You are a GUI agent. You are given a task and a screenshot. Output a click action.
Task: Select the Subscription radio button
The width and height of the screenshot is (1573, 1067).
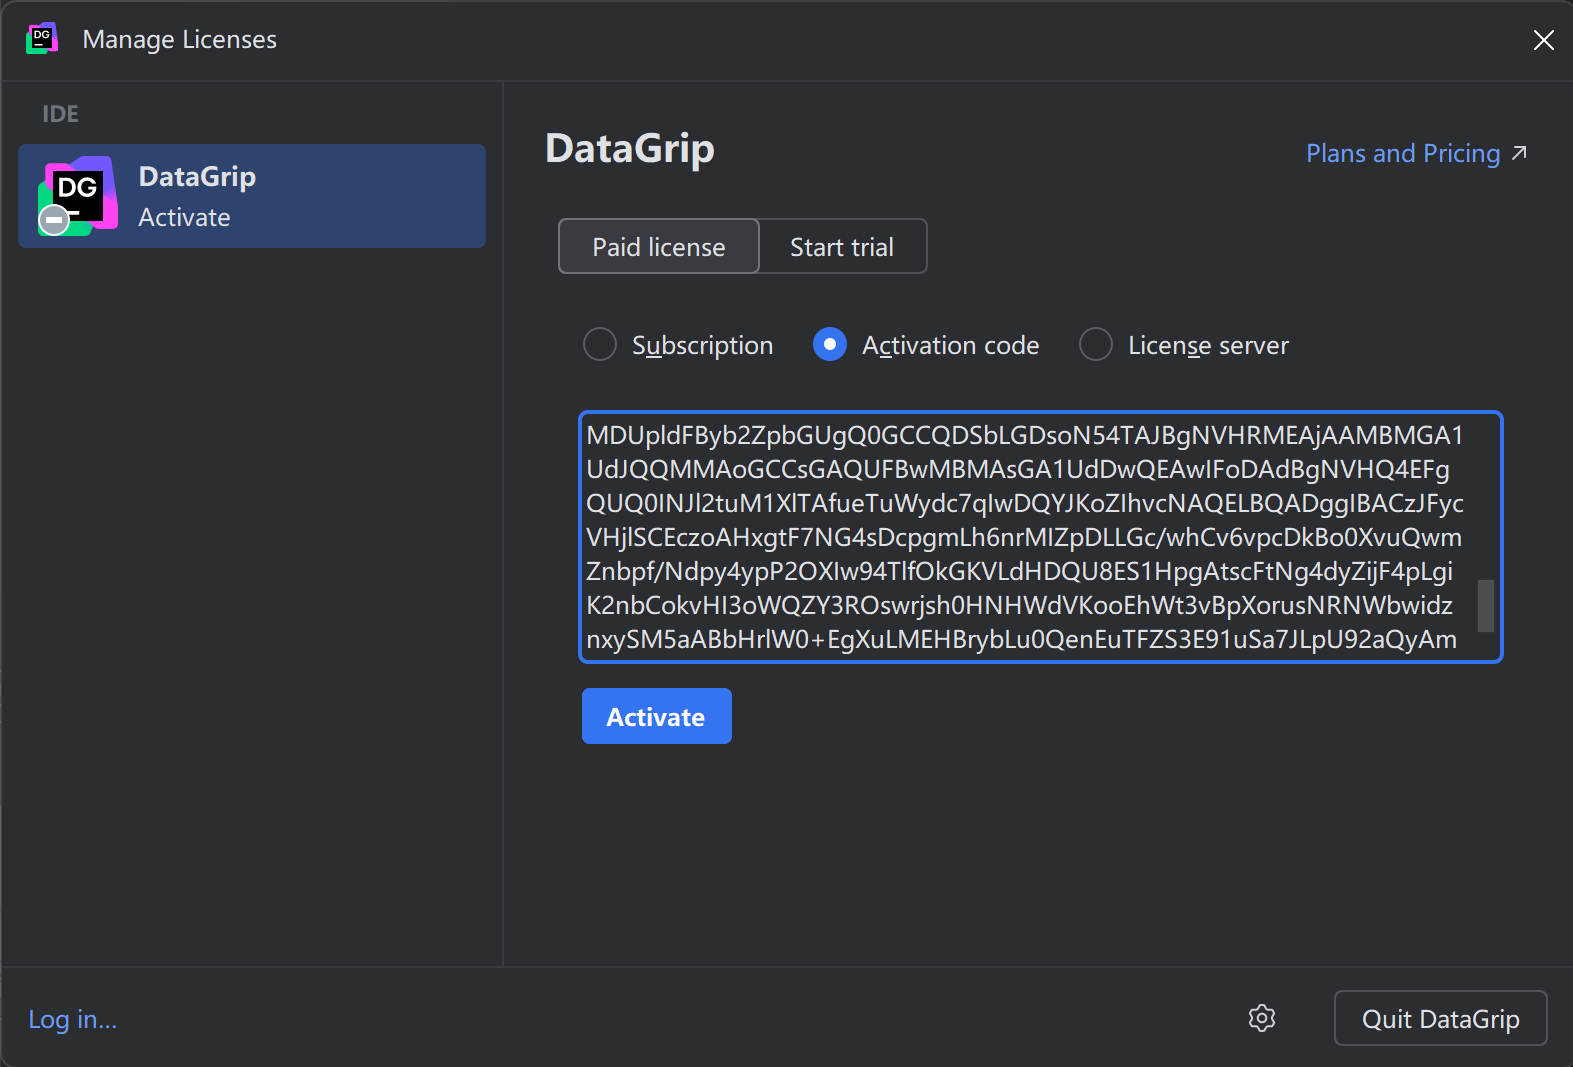pos(600,345)
